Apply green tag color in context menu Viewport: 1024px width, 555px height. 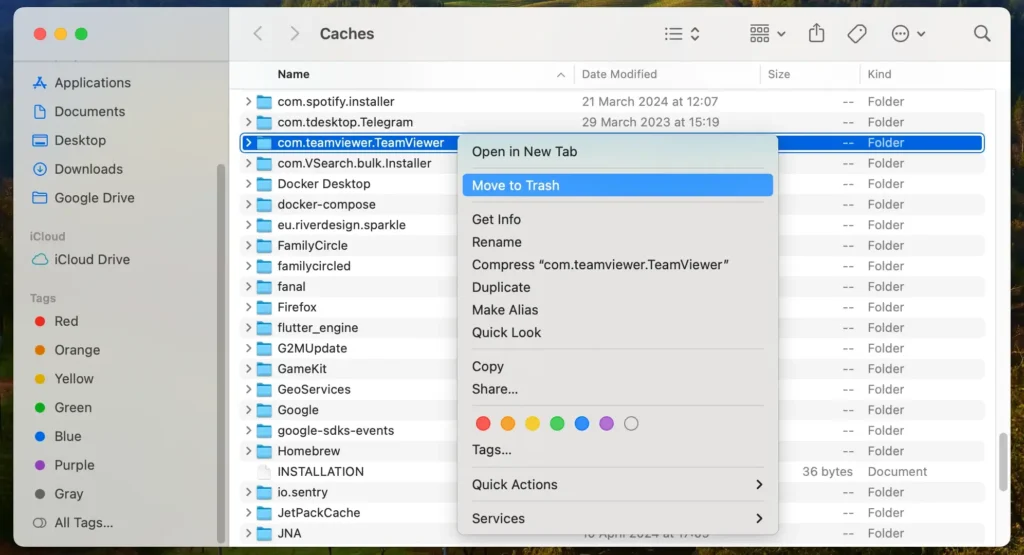(x=557, y=424)
